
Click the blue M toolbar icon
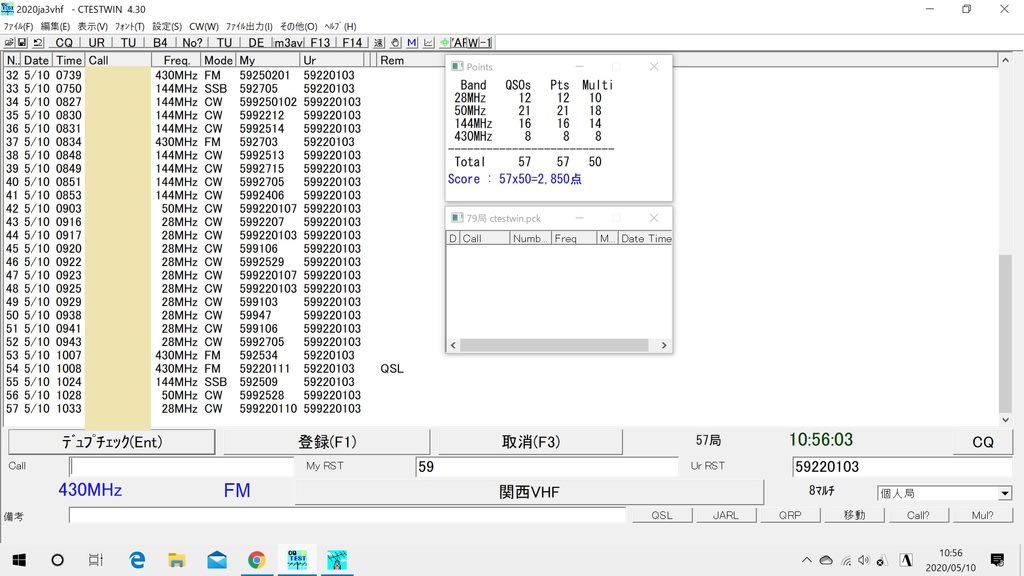pos(411,42)
